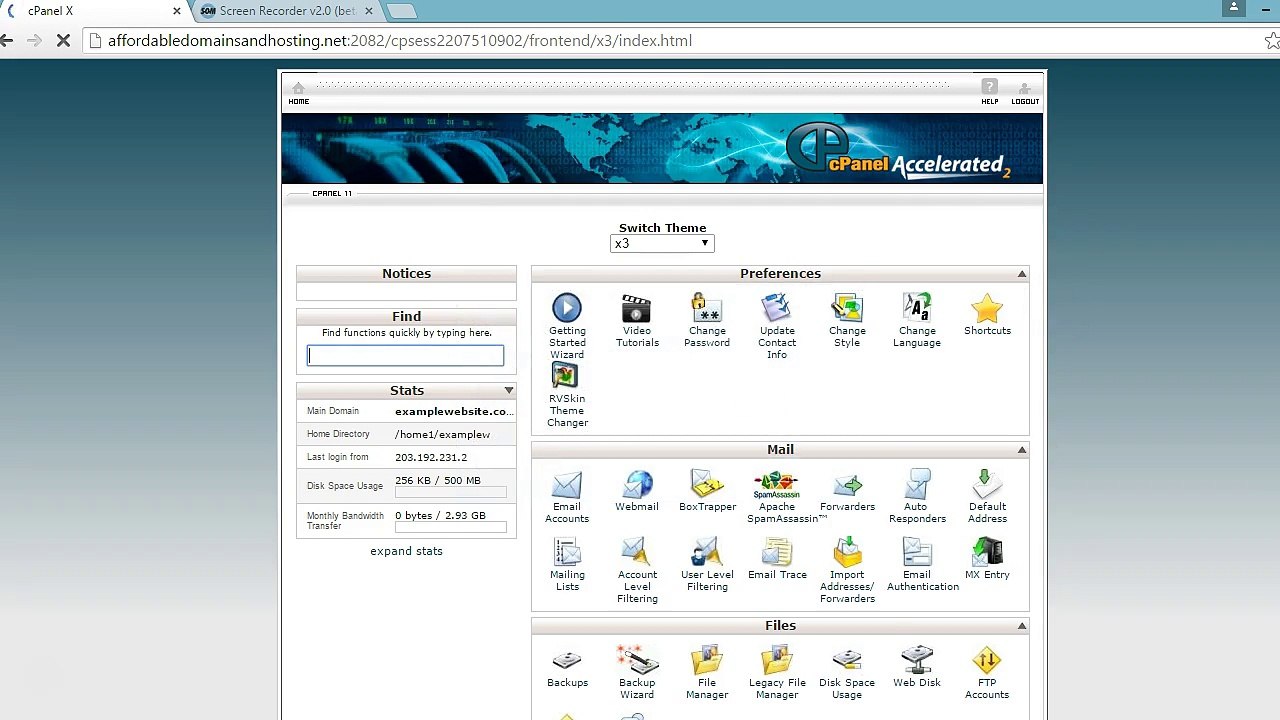This screenshot has height=720, width=1280.
Task: Close the Screen Recorder tab
Action: coord(369,11)
